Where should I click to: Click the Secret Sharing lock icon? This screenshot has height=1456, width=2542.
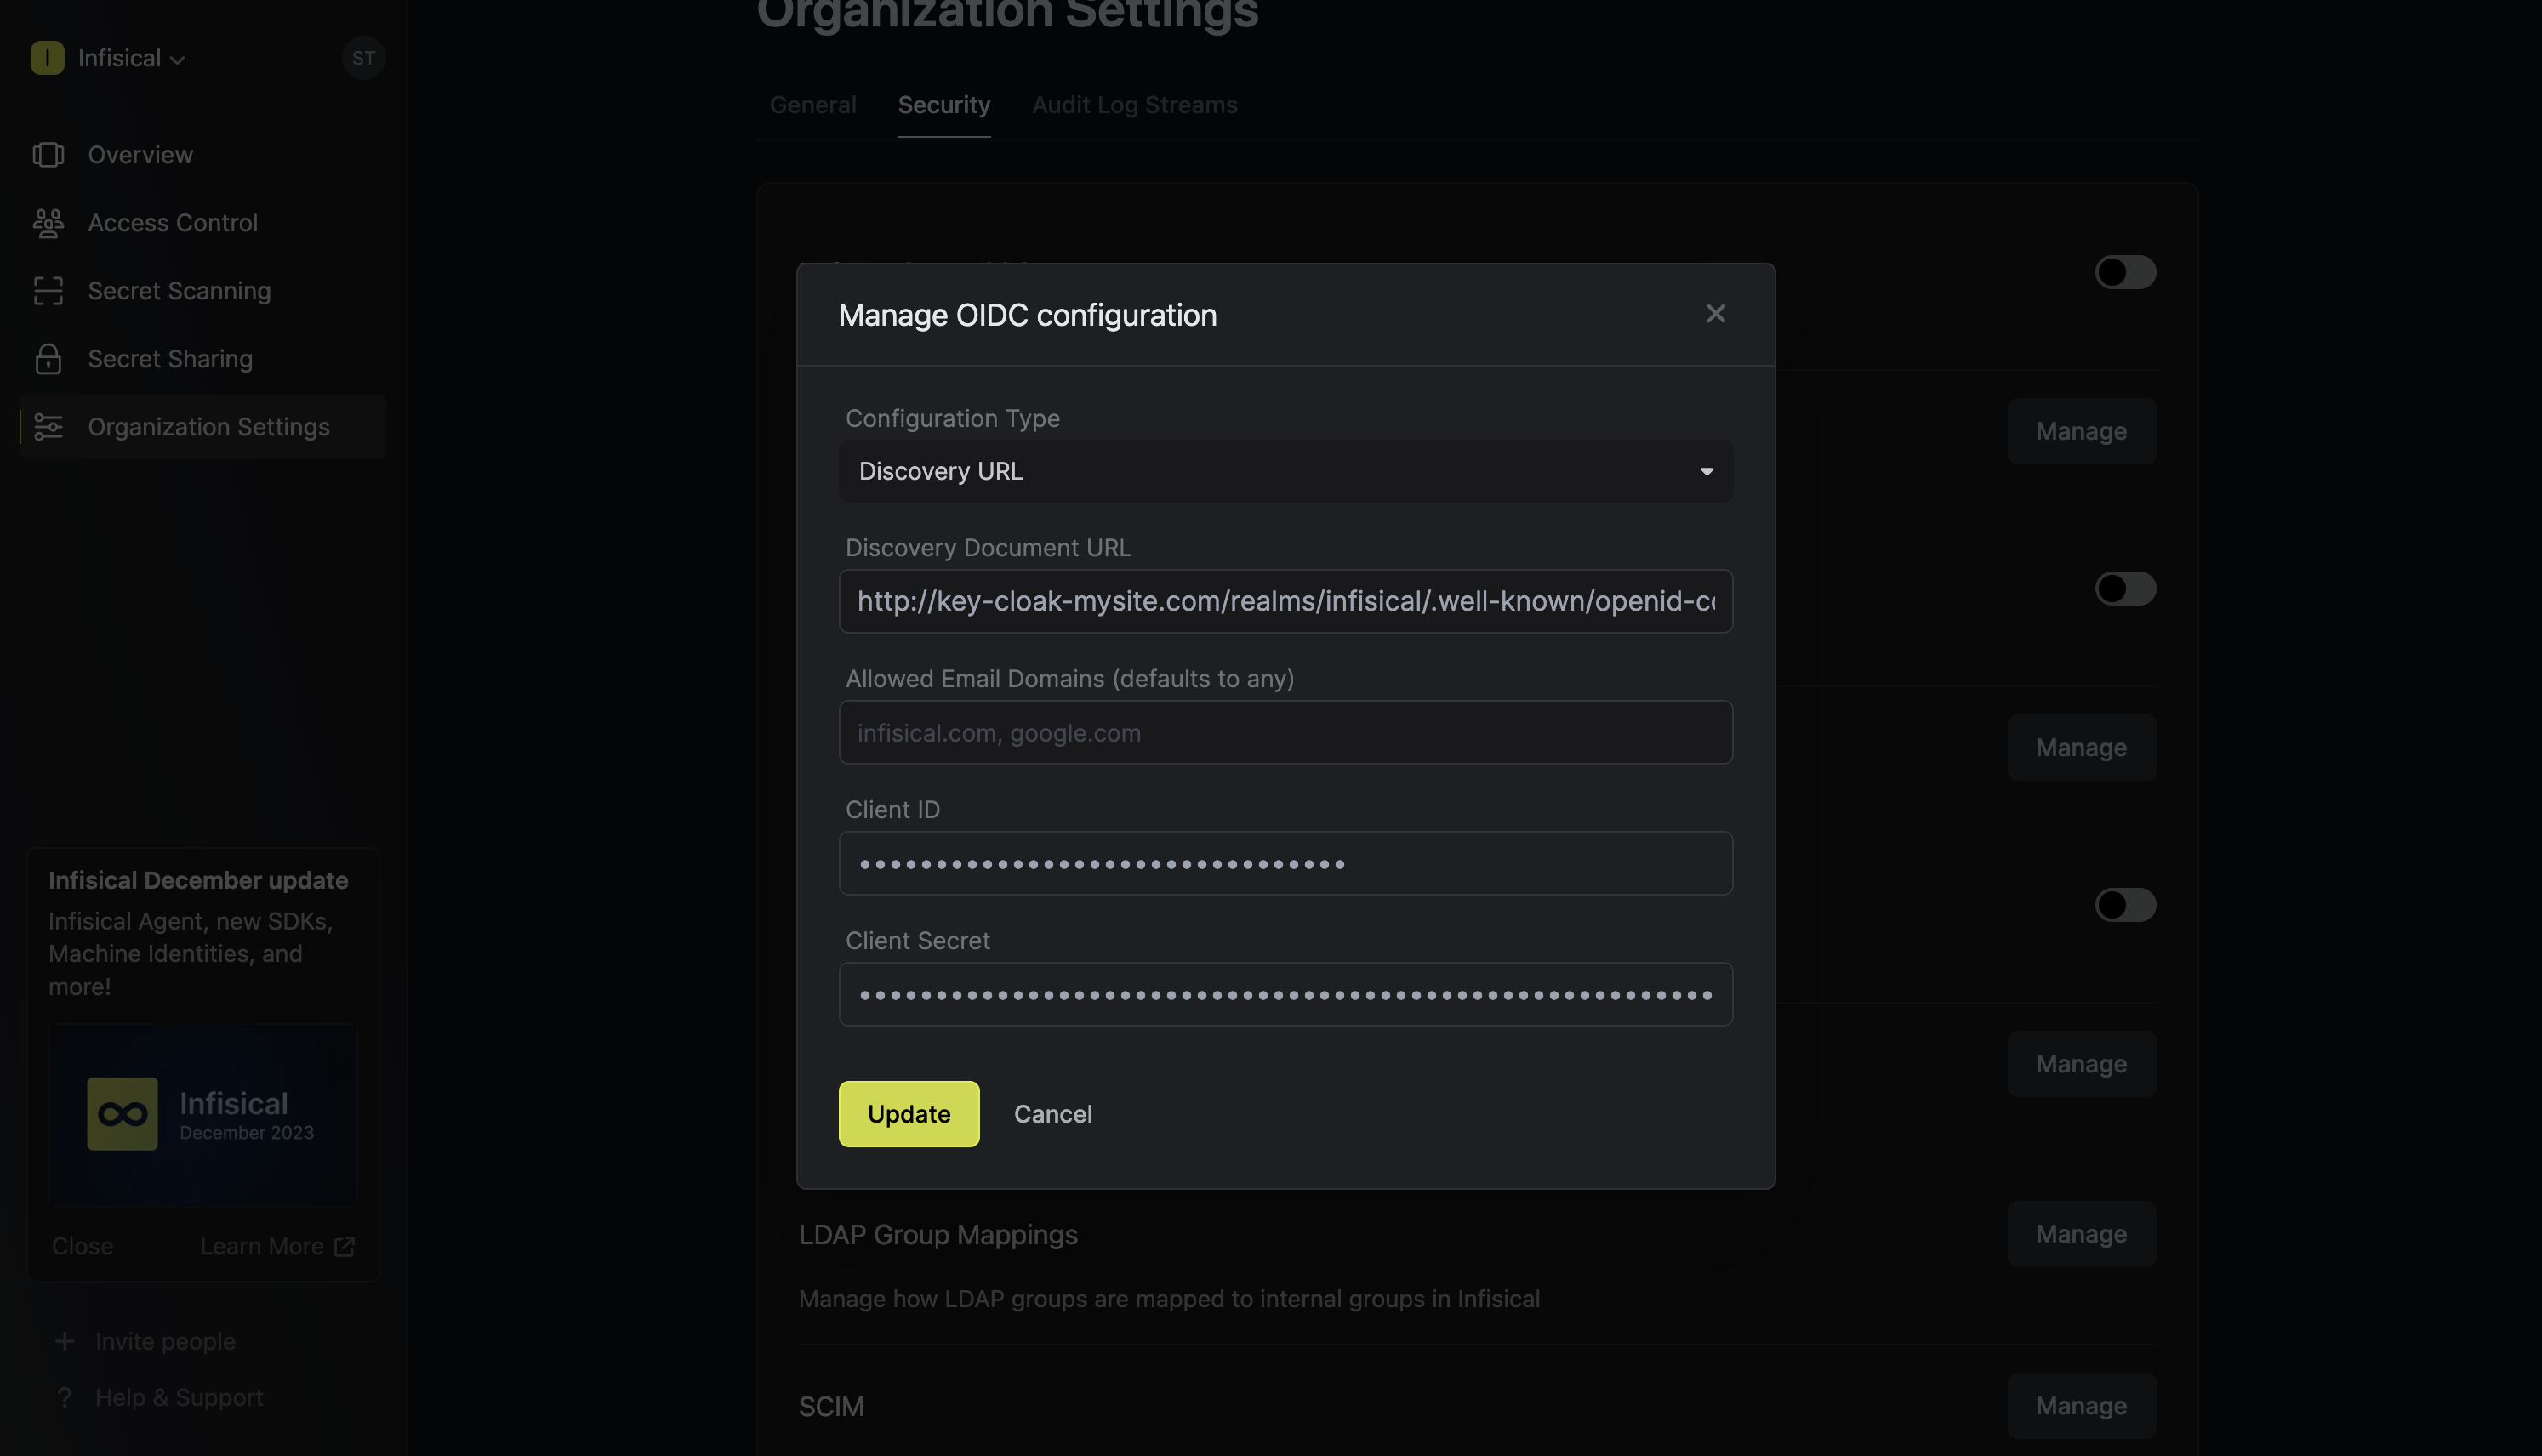[x=48, y=359]
